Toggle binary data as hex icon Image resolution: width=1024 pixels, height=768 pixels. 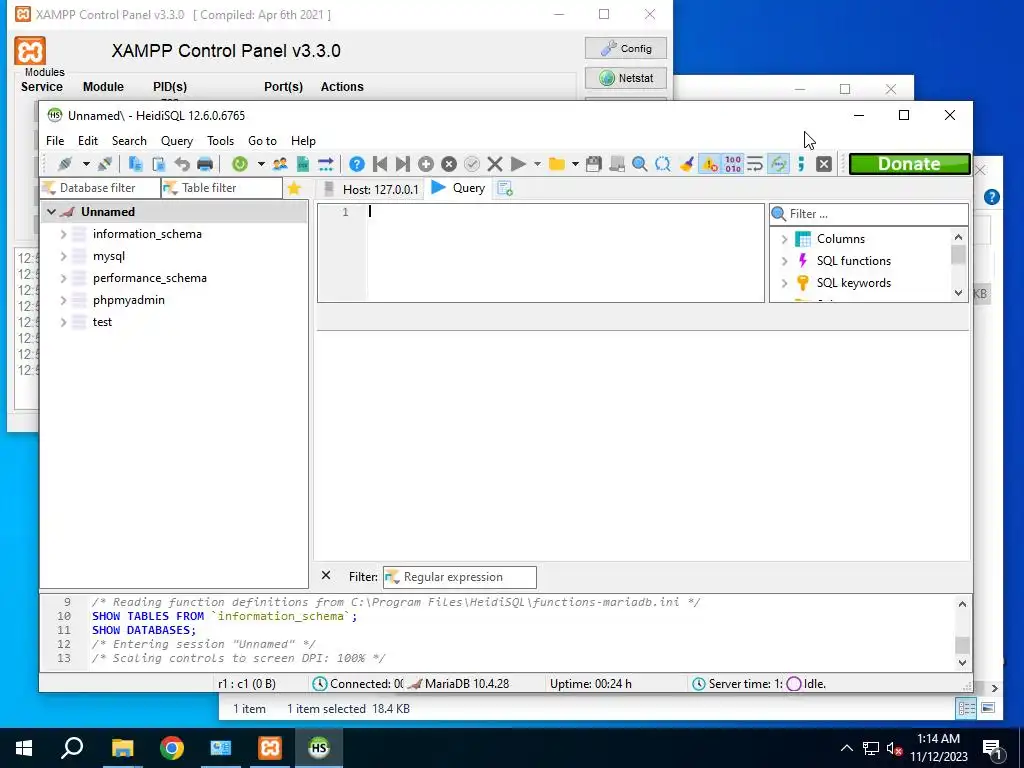pos(733,164)
